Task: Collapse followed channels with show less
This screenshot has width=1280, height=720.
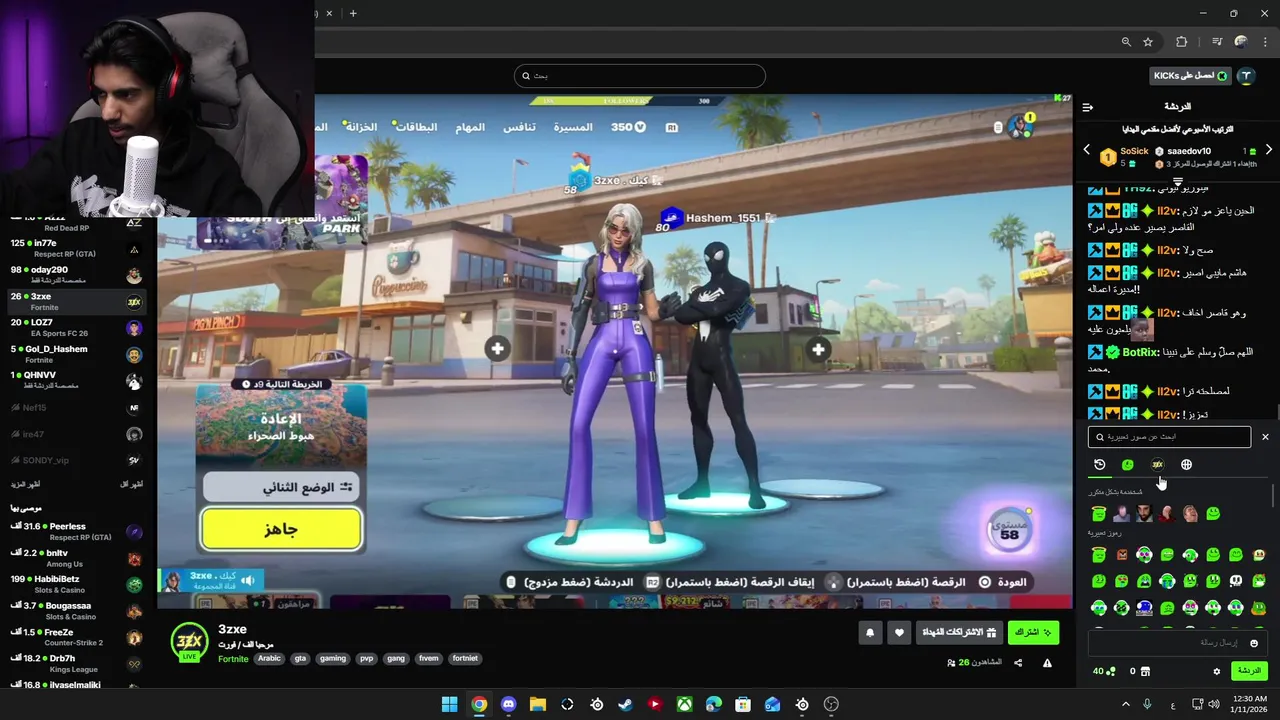Action: [131, 484]
